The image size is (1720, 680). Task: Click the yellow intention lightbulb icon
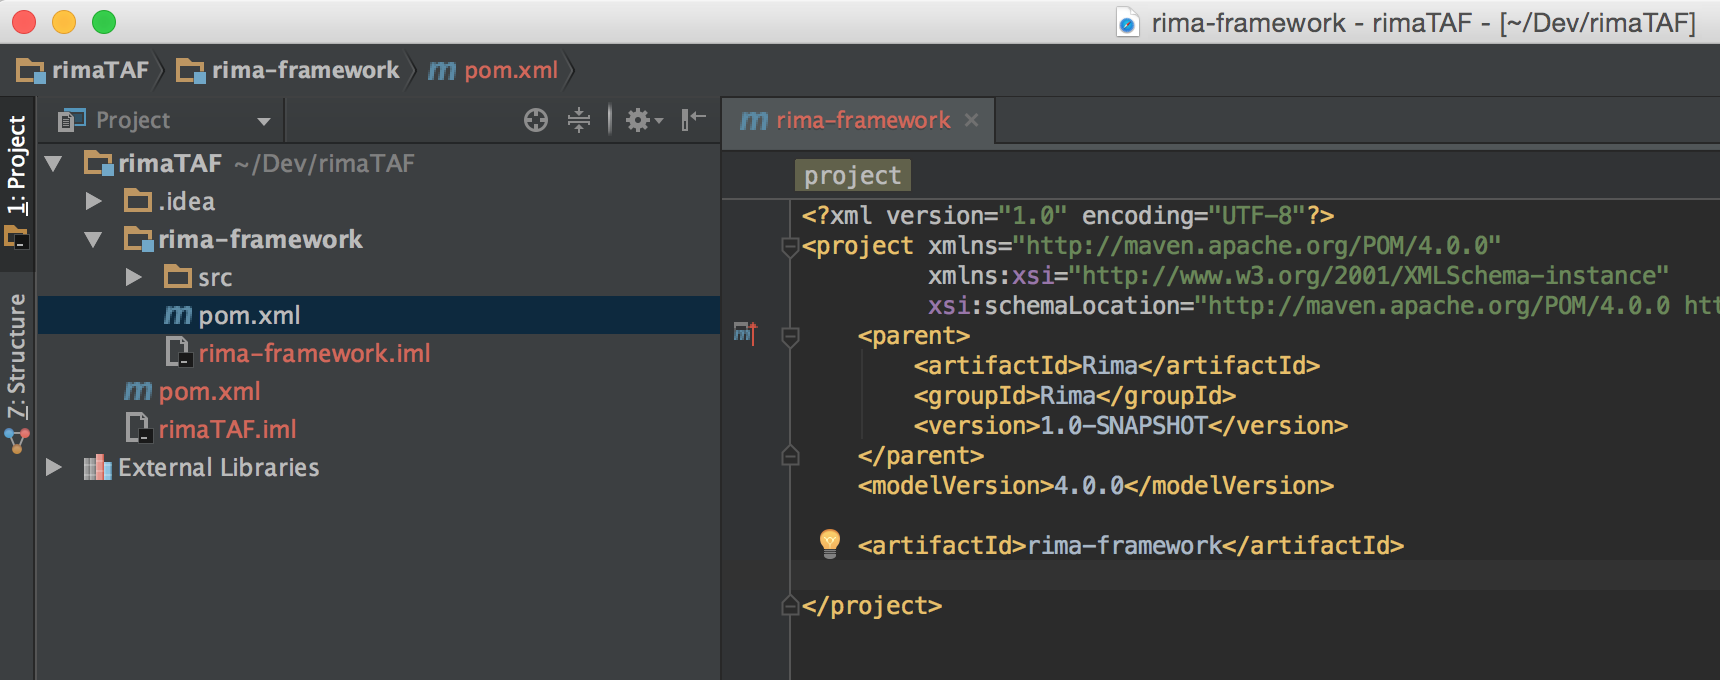click(829, 543)
